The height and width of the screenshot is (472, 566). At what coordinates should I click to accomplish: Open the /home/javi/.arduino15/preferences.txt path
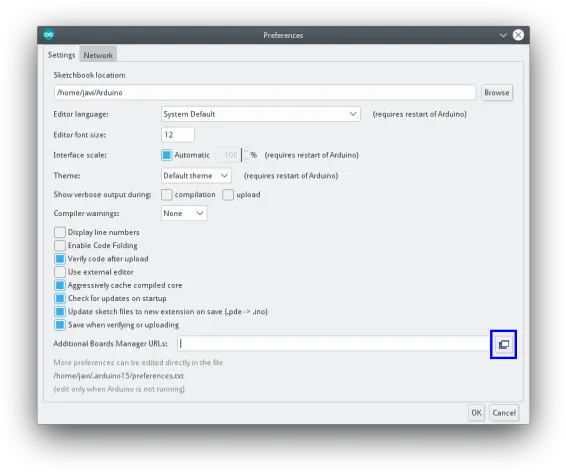pyautogui.click(x=119, y=376)
